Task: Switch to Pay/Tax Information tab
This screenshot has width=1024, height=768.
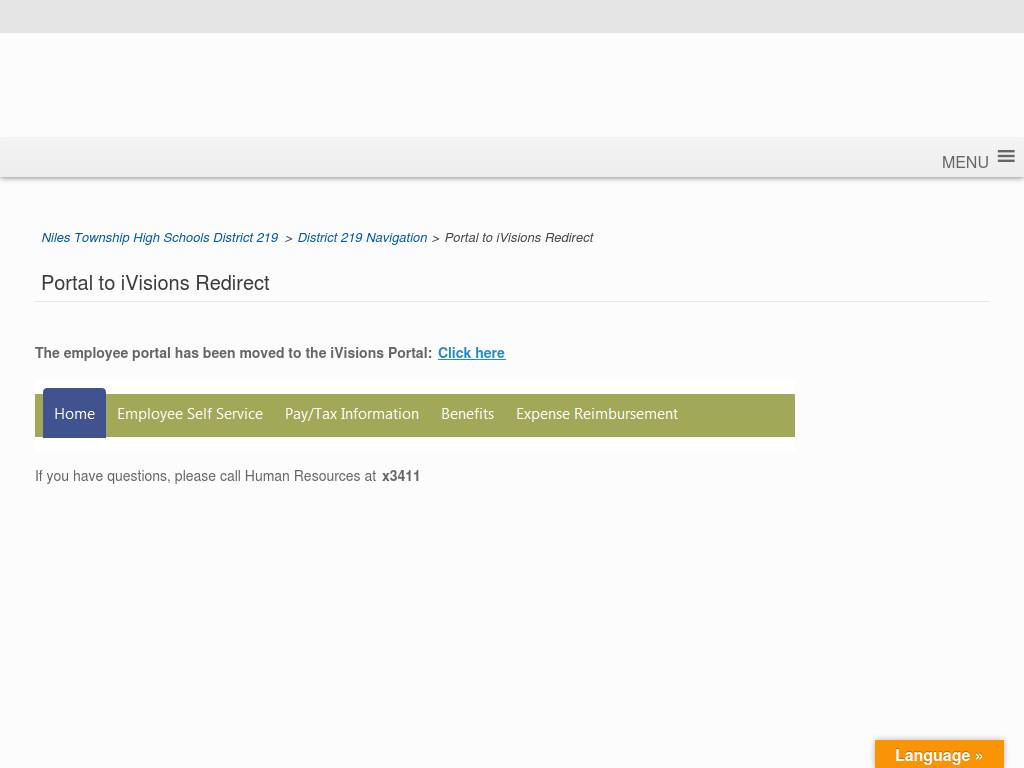Action: pos(352,414)
